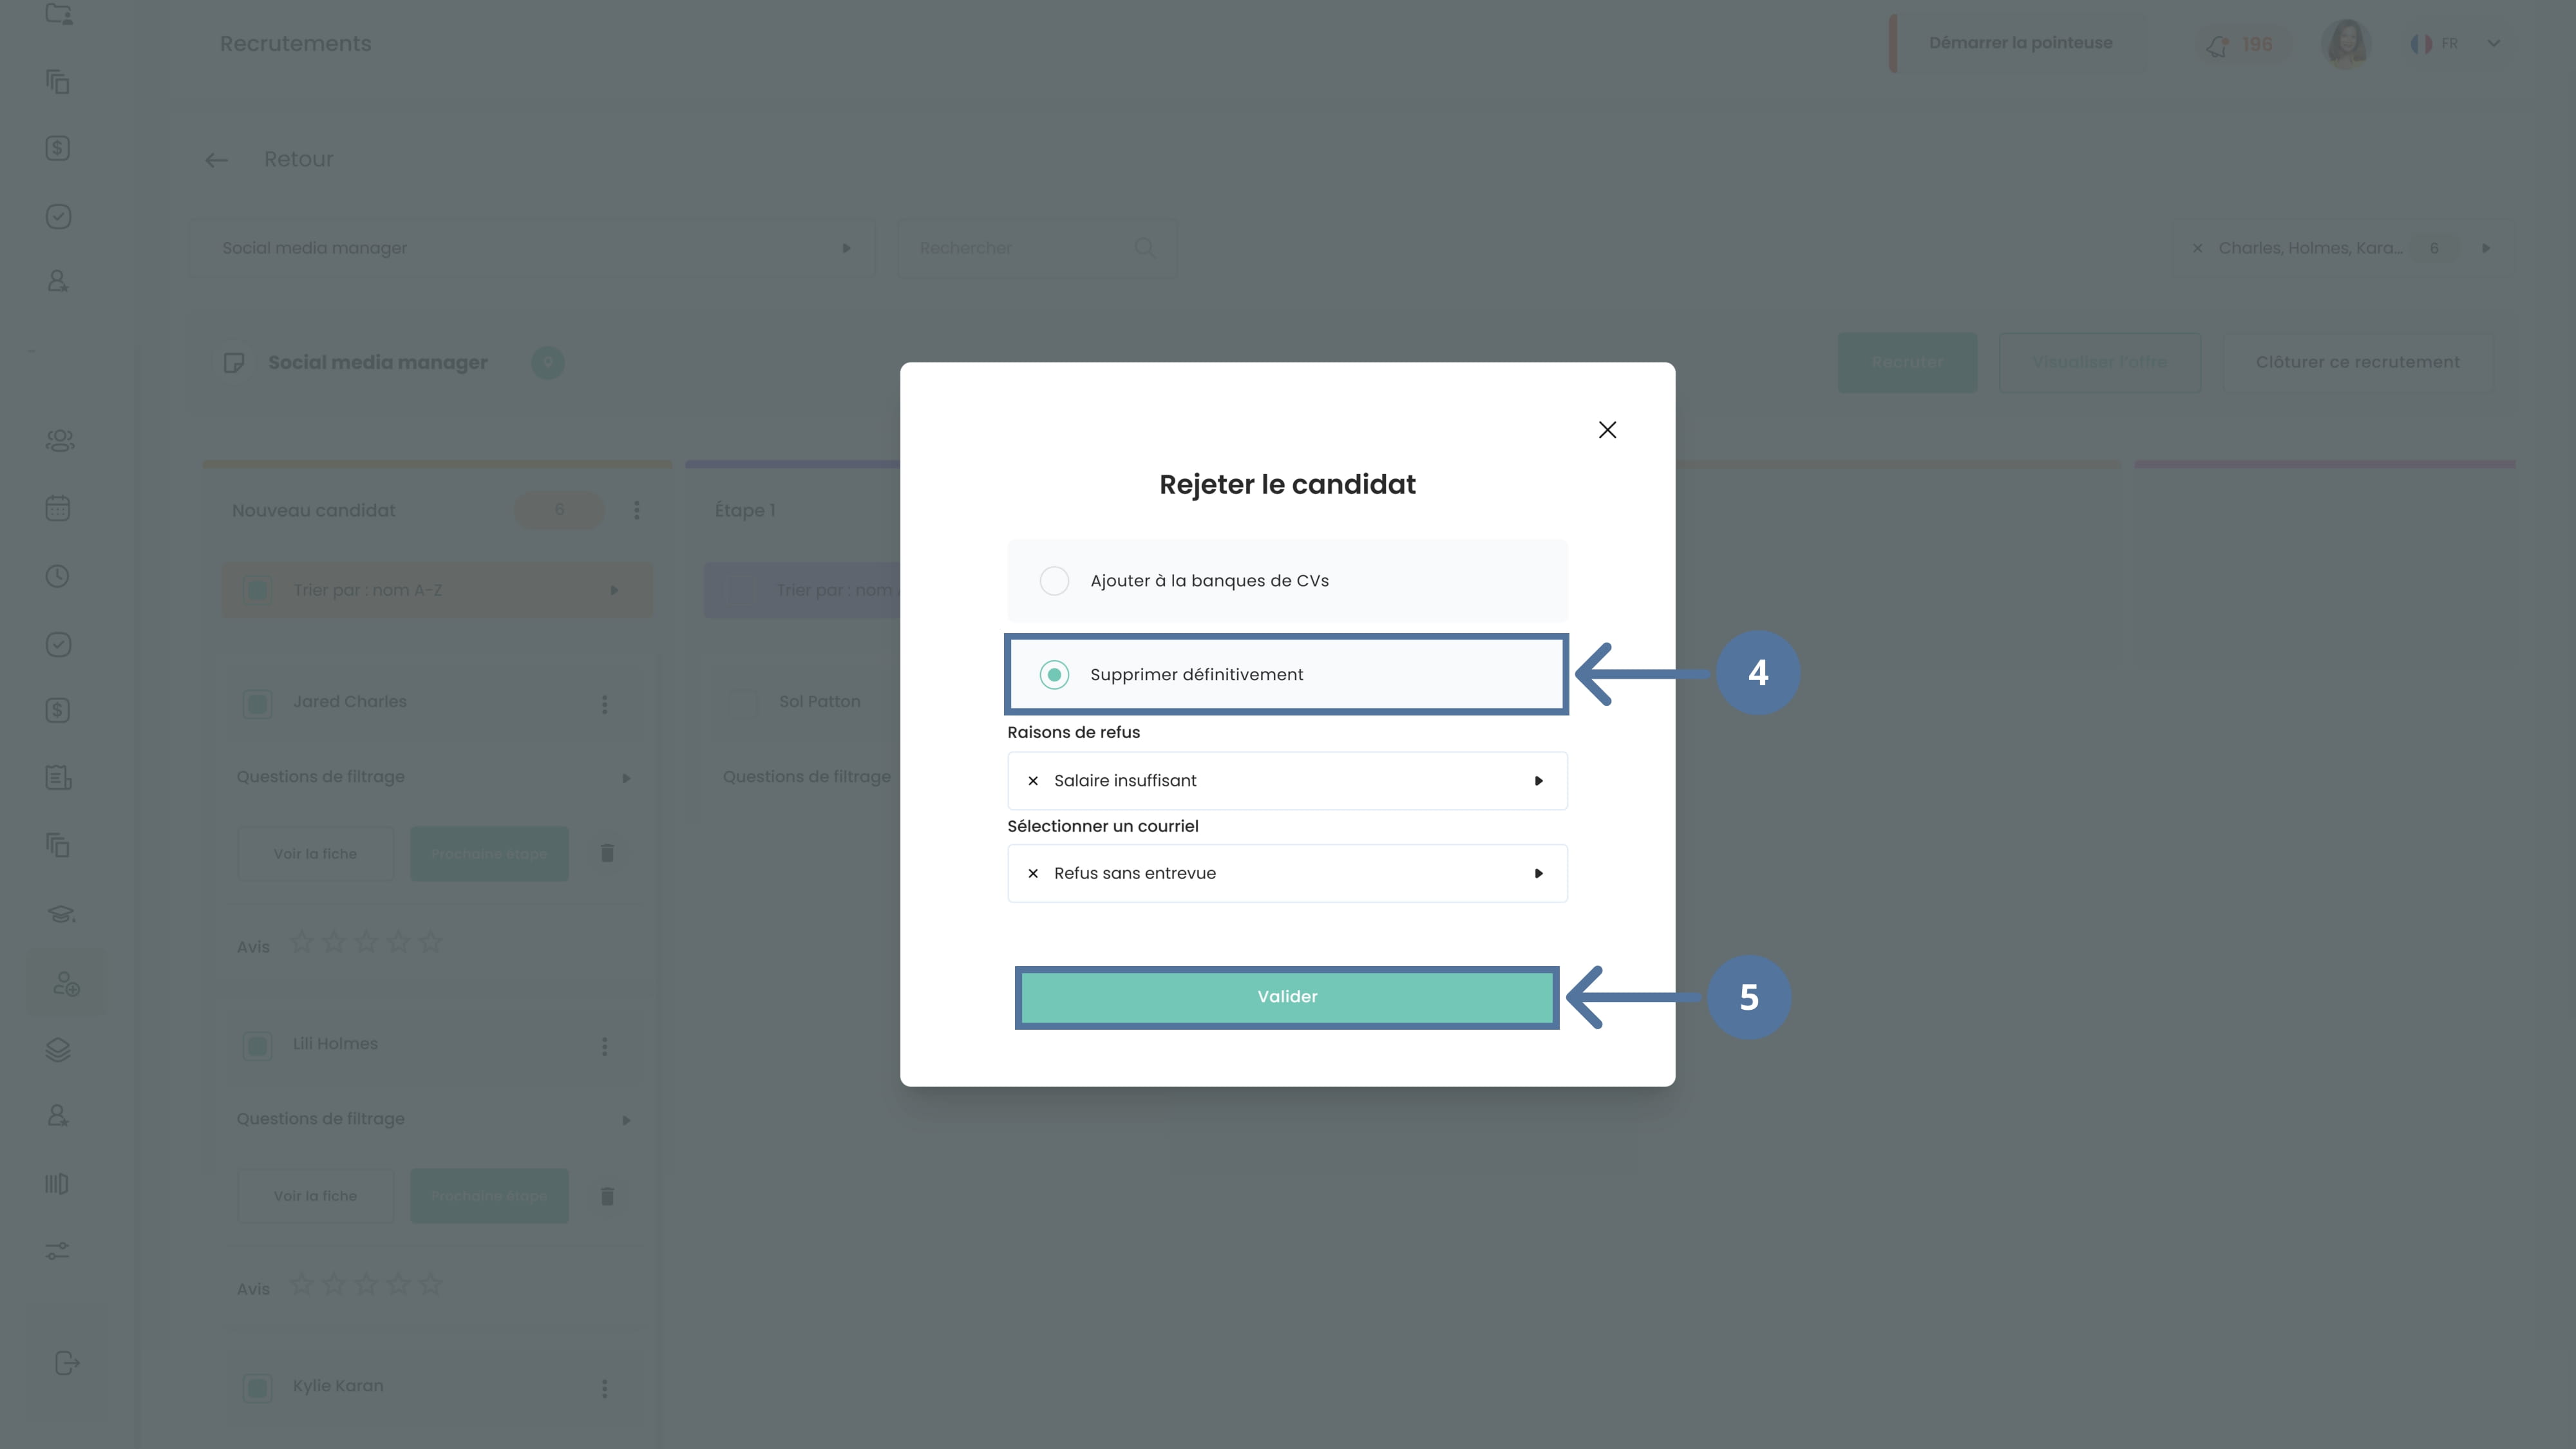Open the user profile avatar

click(x=2345, y=44)
